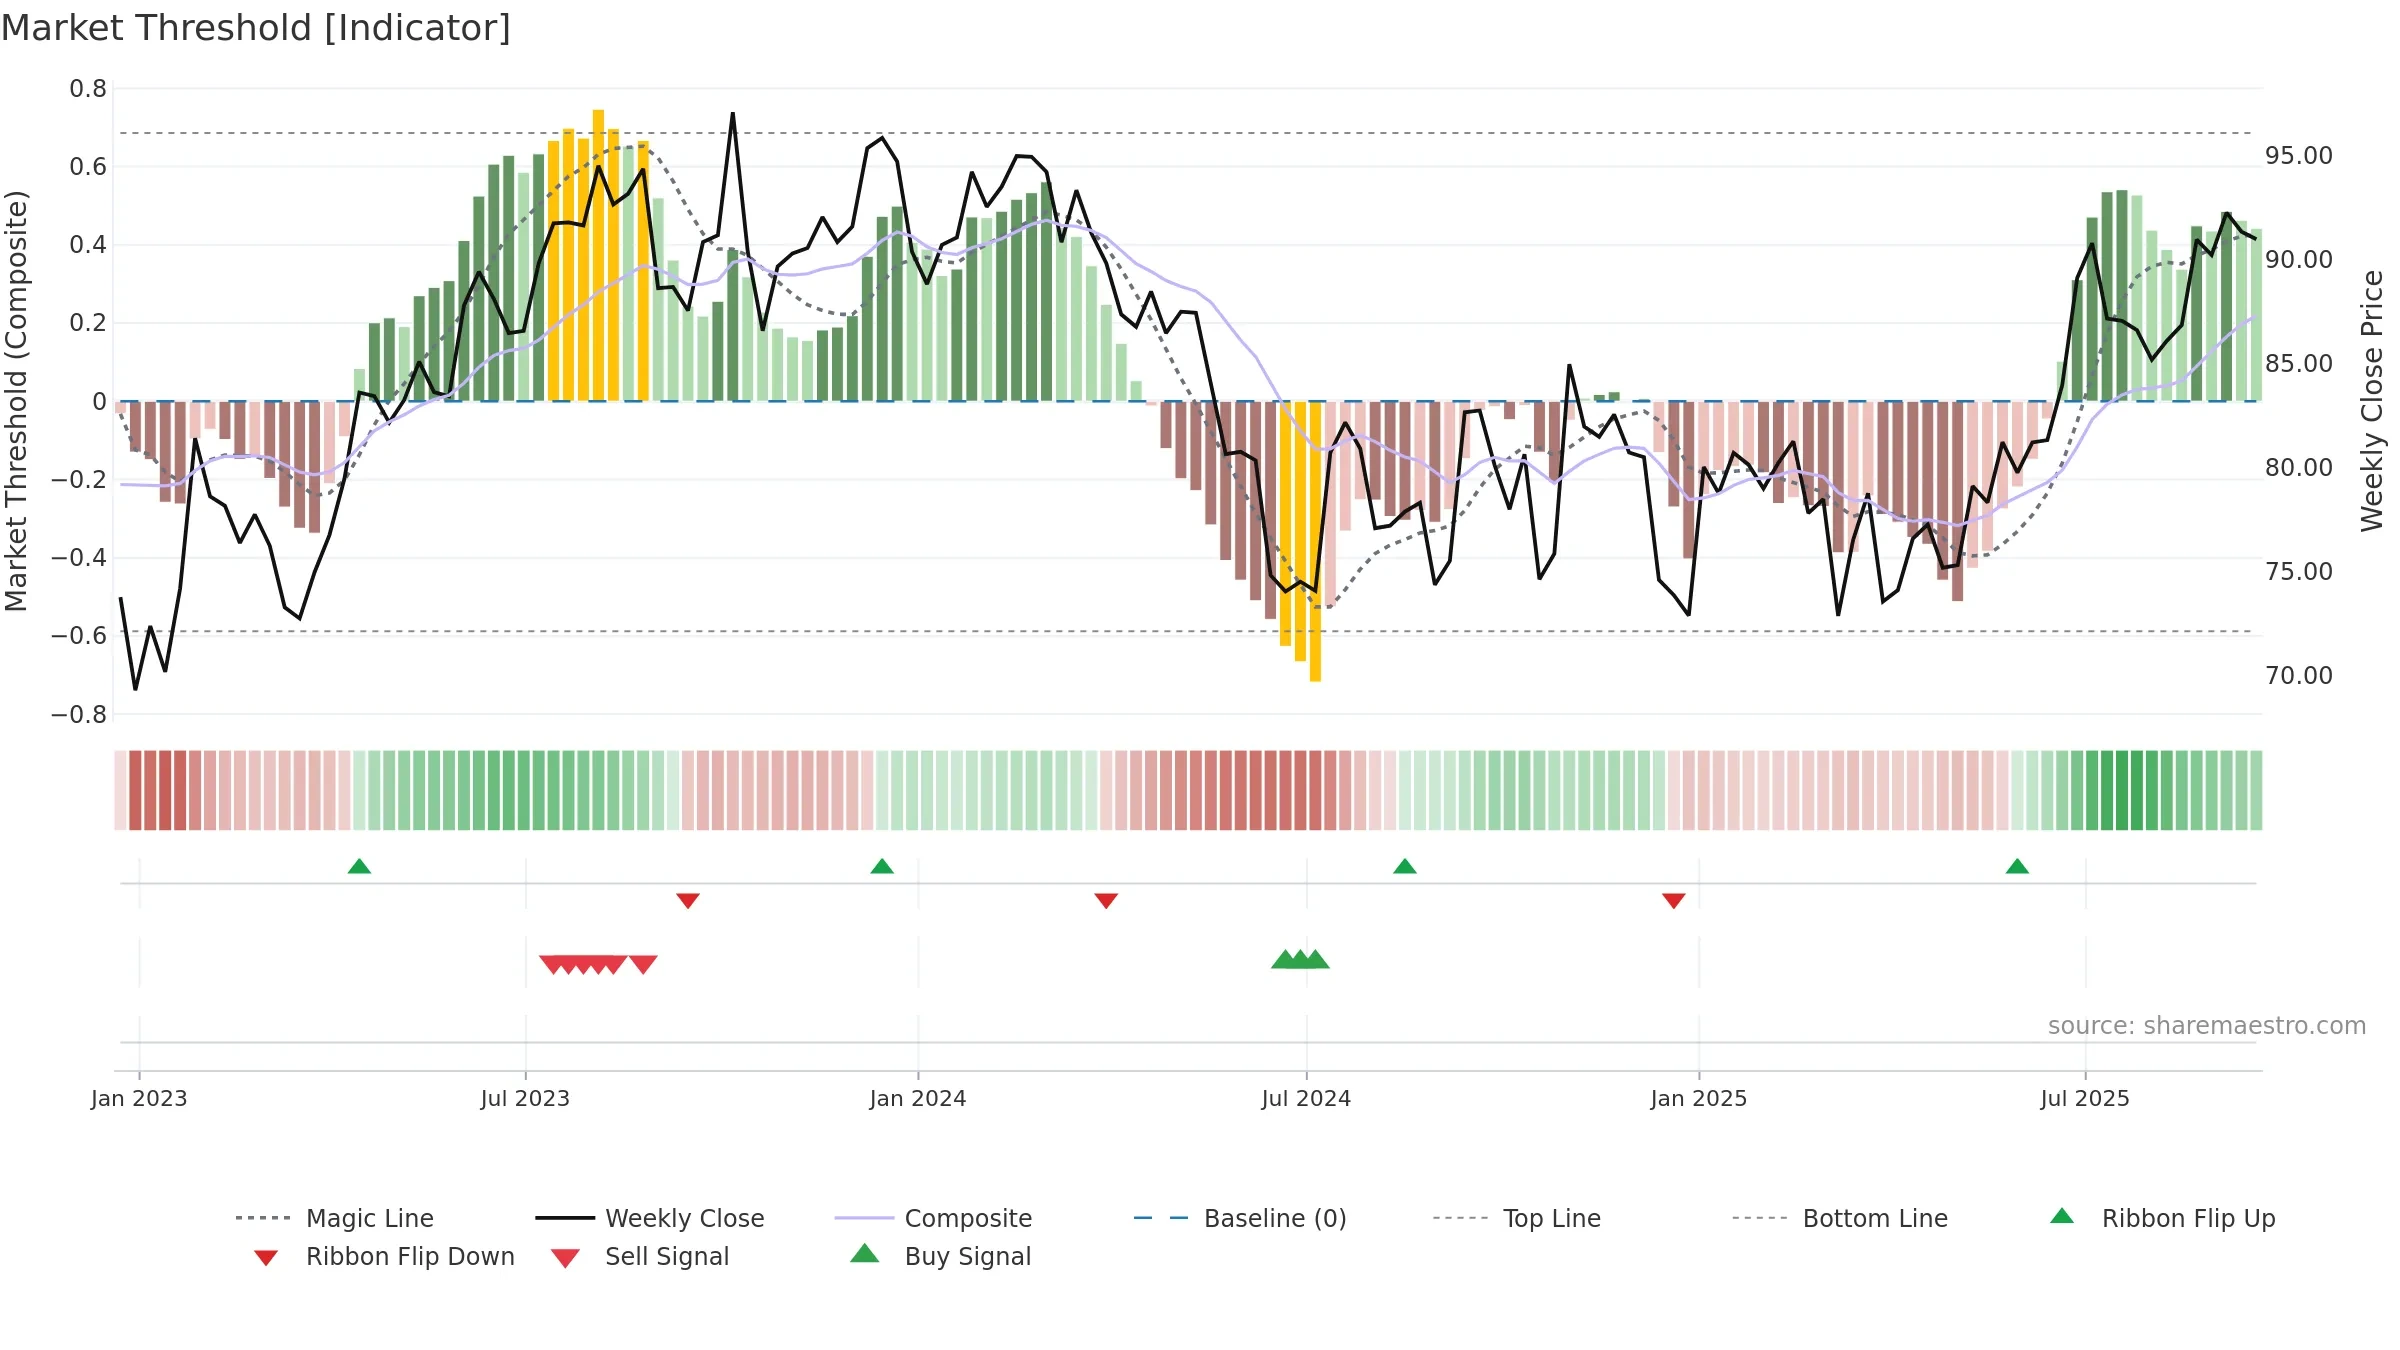Screen dimensions: 2400x1350
Task: Toggle the Buy Signal legend entry
Action: [940, 1256]
